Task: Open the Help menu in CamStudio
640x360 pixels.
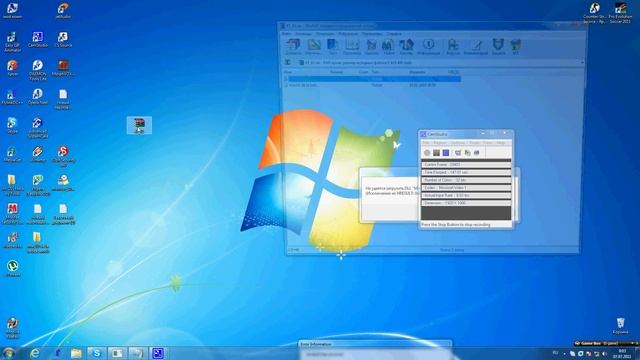Action: point(500,143)
